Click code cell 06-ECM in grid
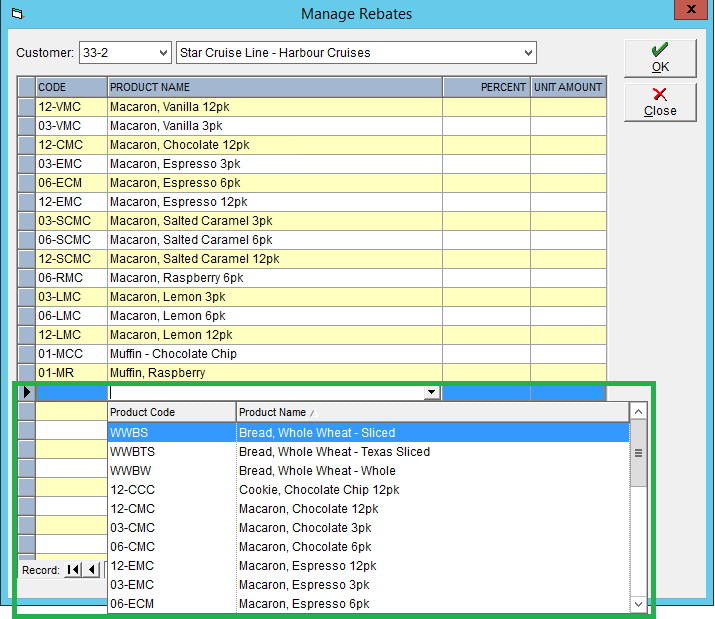Screen dimensions: 715x619 click(72, 183)
